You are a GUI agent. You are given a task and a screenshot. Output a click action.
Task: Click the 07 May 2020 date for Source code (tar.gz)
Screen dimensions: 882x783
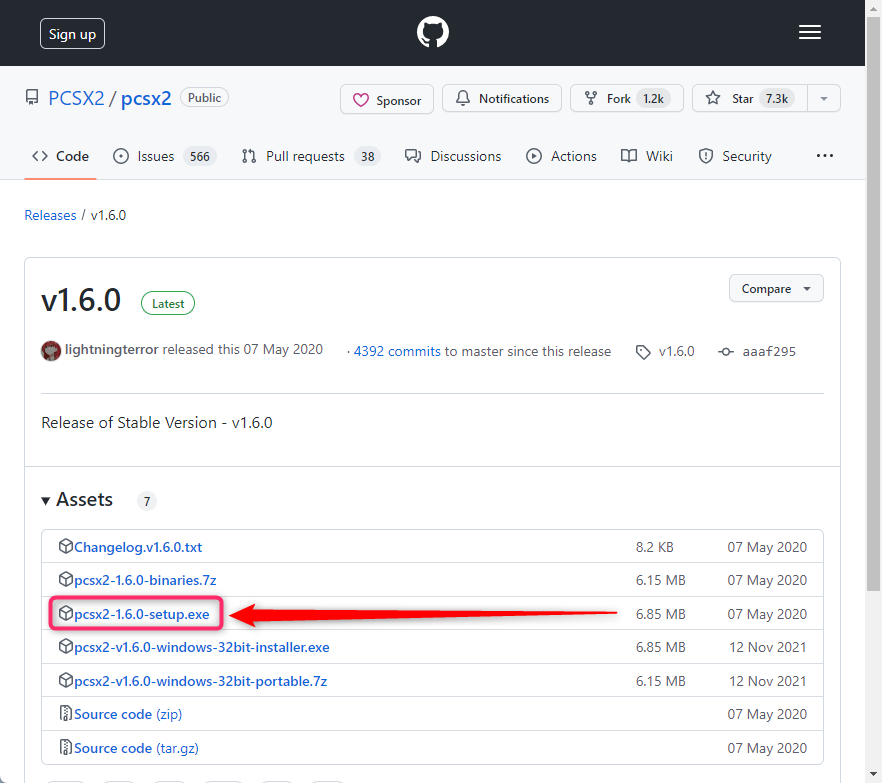(767, 748)
